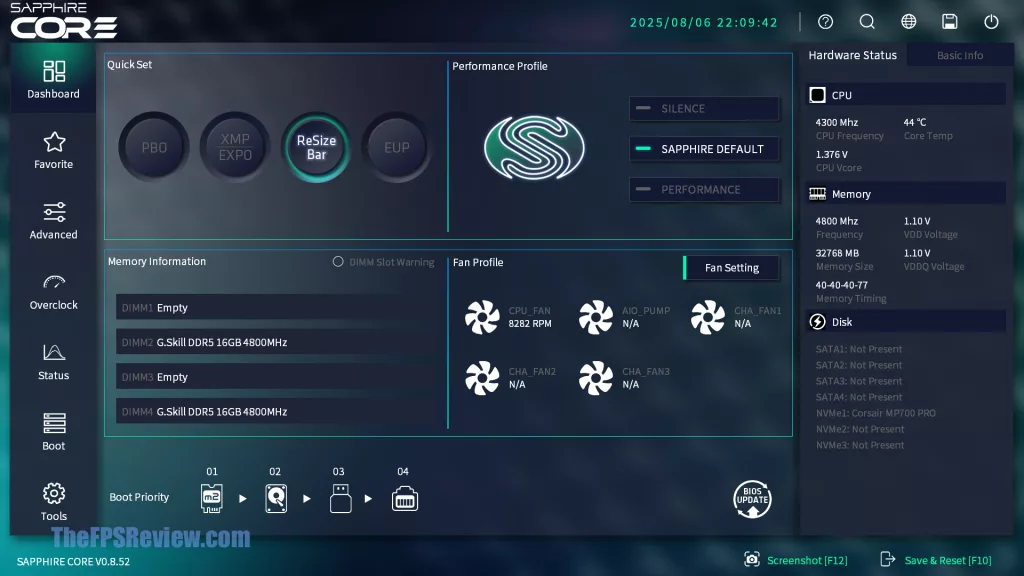Click the power icon in header
The image size is (1024, 576).
tap(991, 22)
